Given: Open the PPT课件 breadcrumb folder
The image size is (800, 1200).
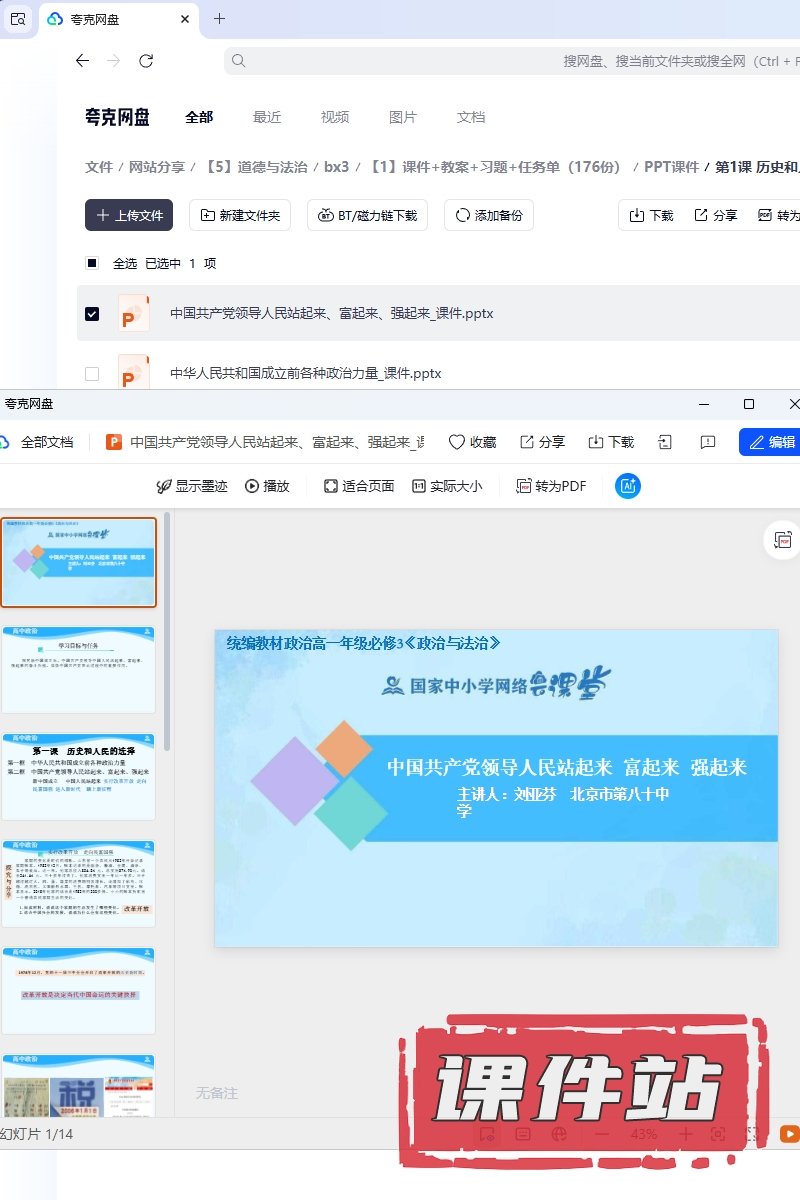Looking at the screenshot, I should pos(671,167).
